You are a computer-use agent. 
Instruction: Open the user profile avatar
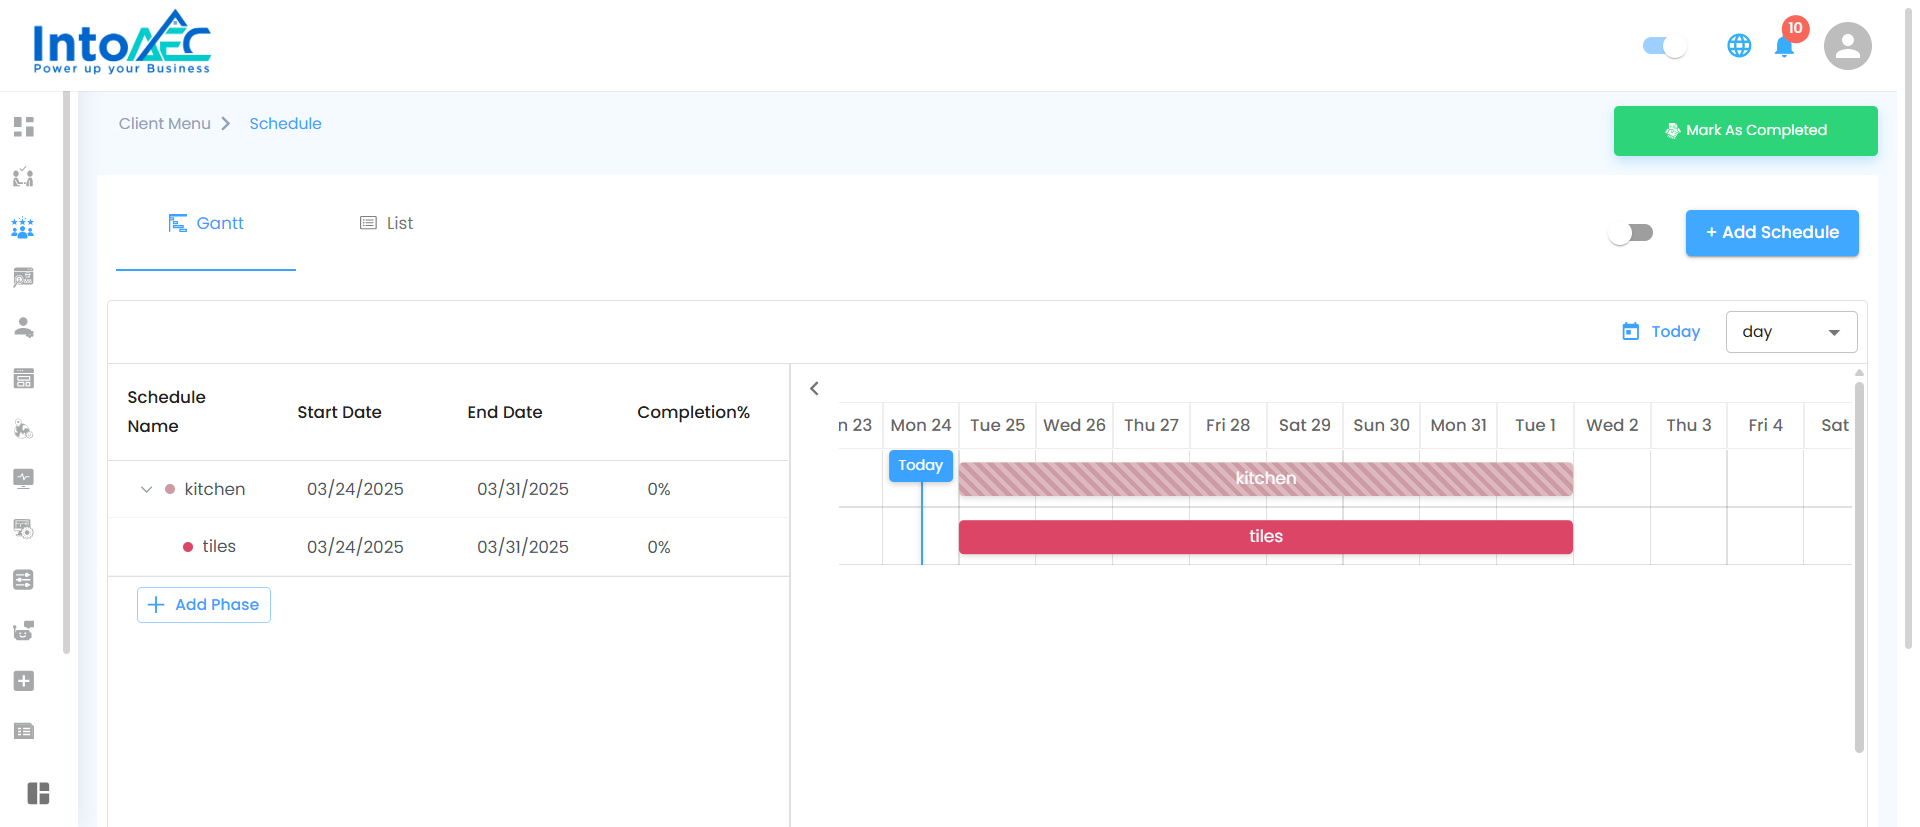pos(1848,46)
